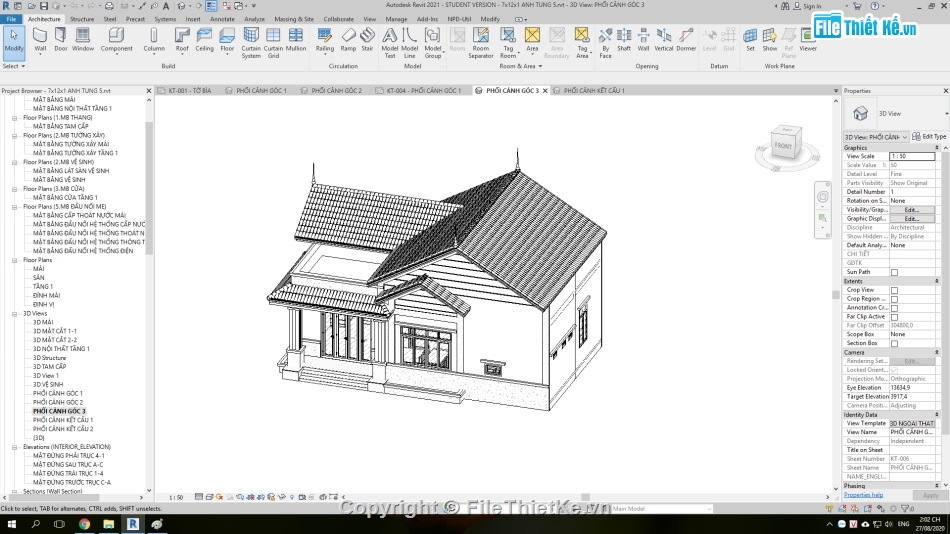
Task: Open PHỐI CẢNH GÓC 2 in Project Browser
Action: click(x=58, y=402)
